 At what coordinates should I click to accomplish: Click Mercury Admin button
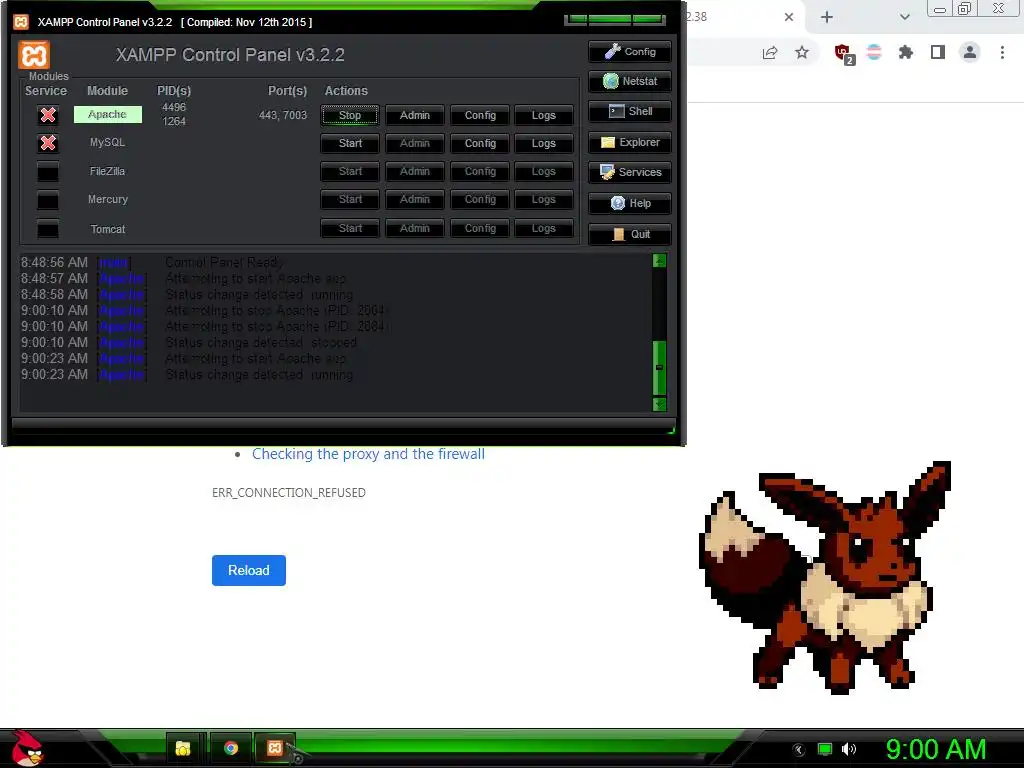pos(415,200)
